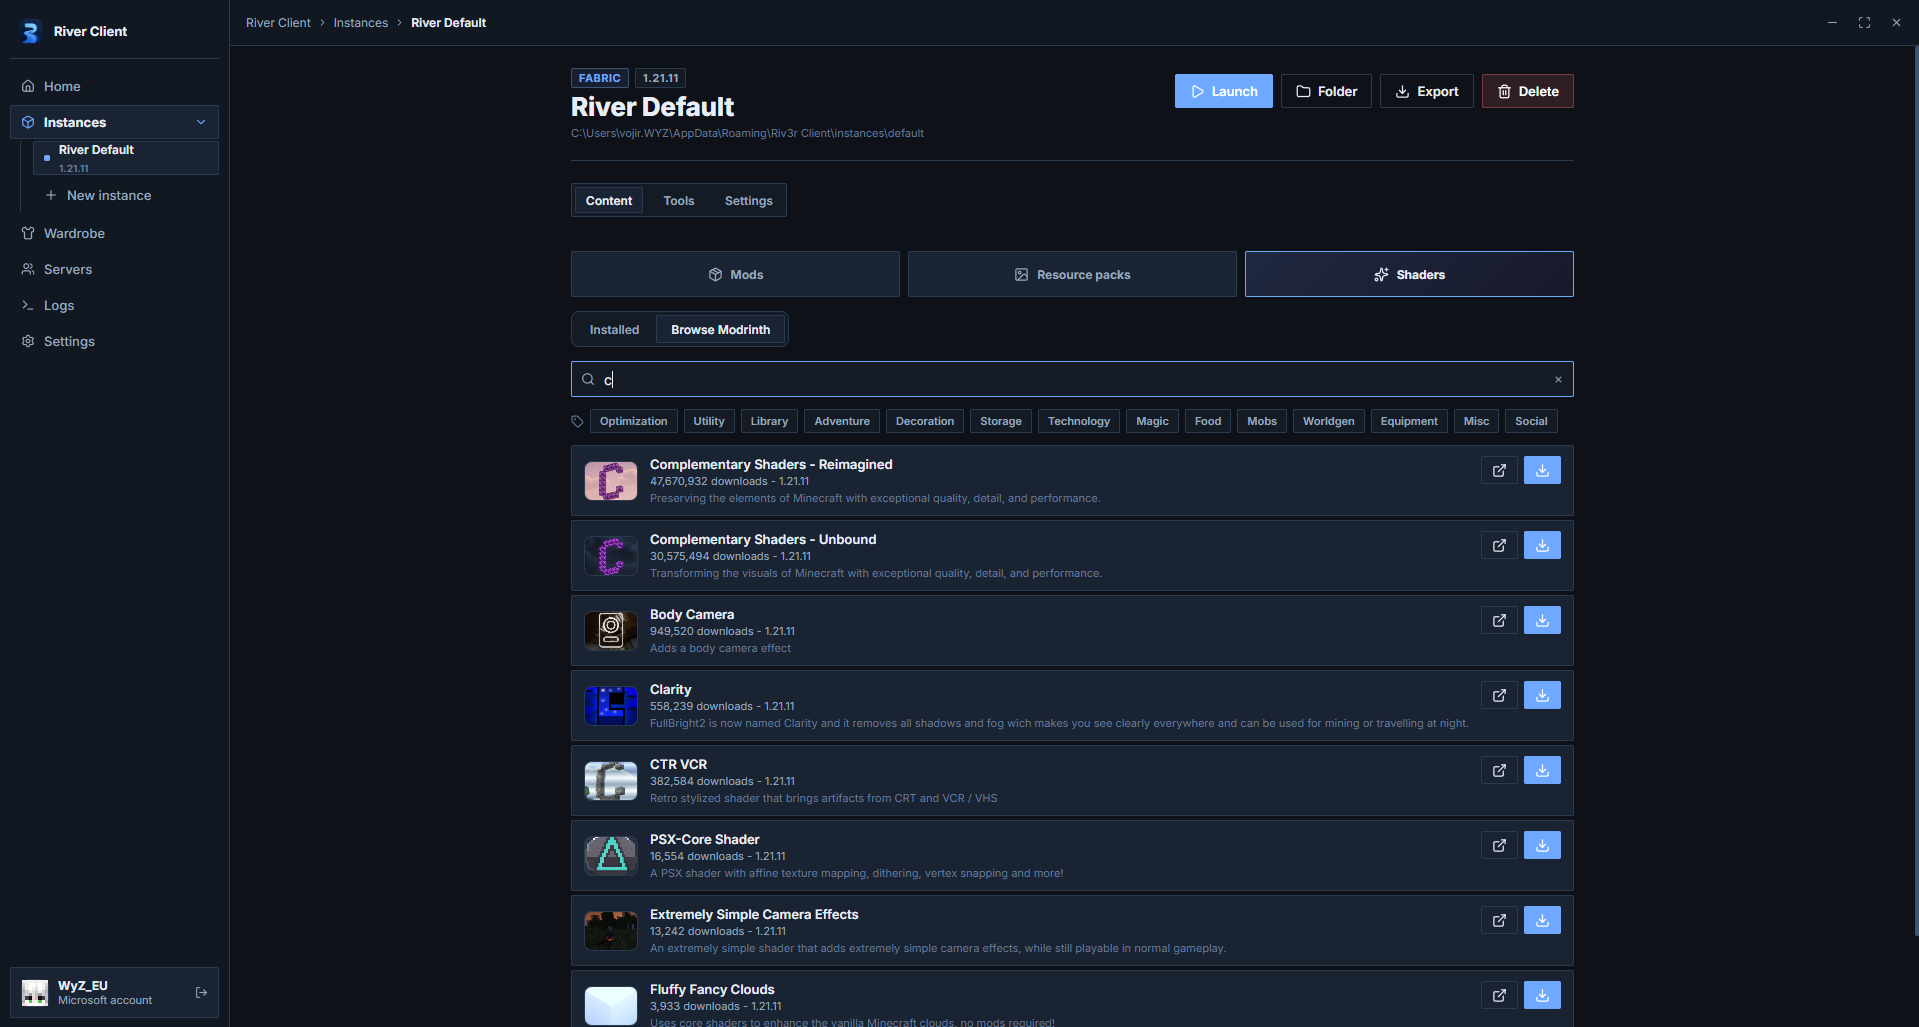The width and height of the screenshot is (1919, 1027).
Task: Switch to the instance Settings tab
Action: [x=749, y=200]
